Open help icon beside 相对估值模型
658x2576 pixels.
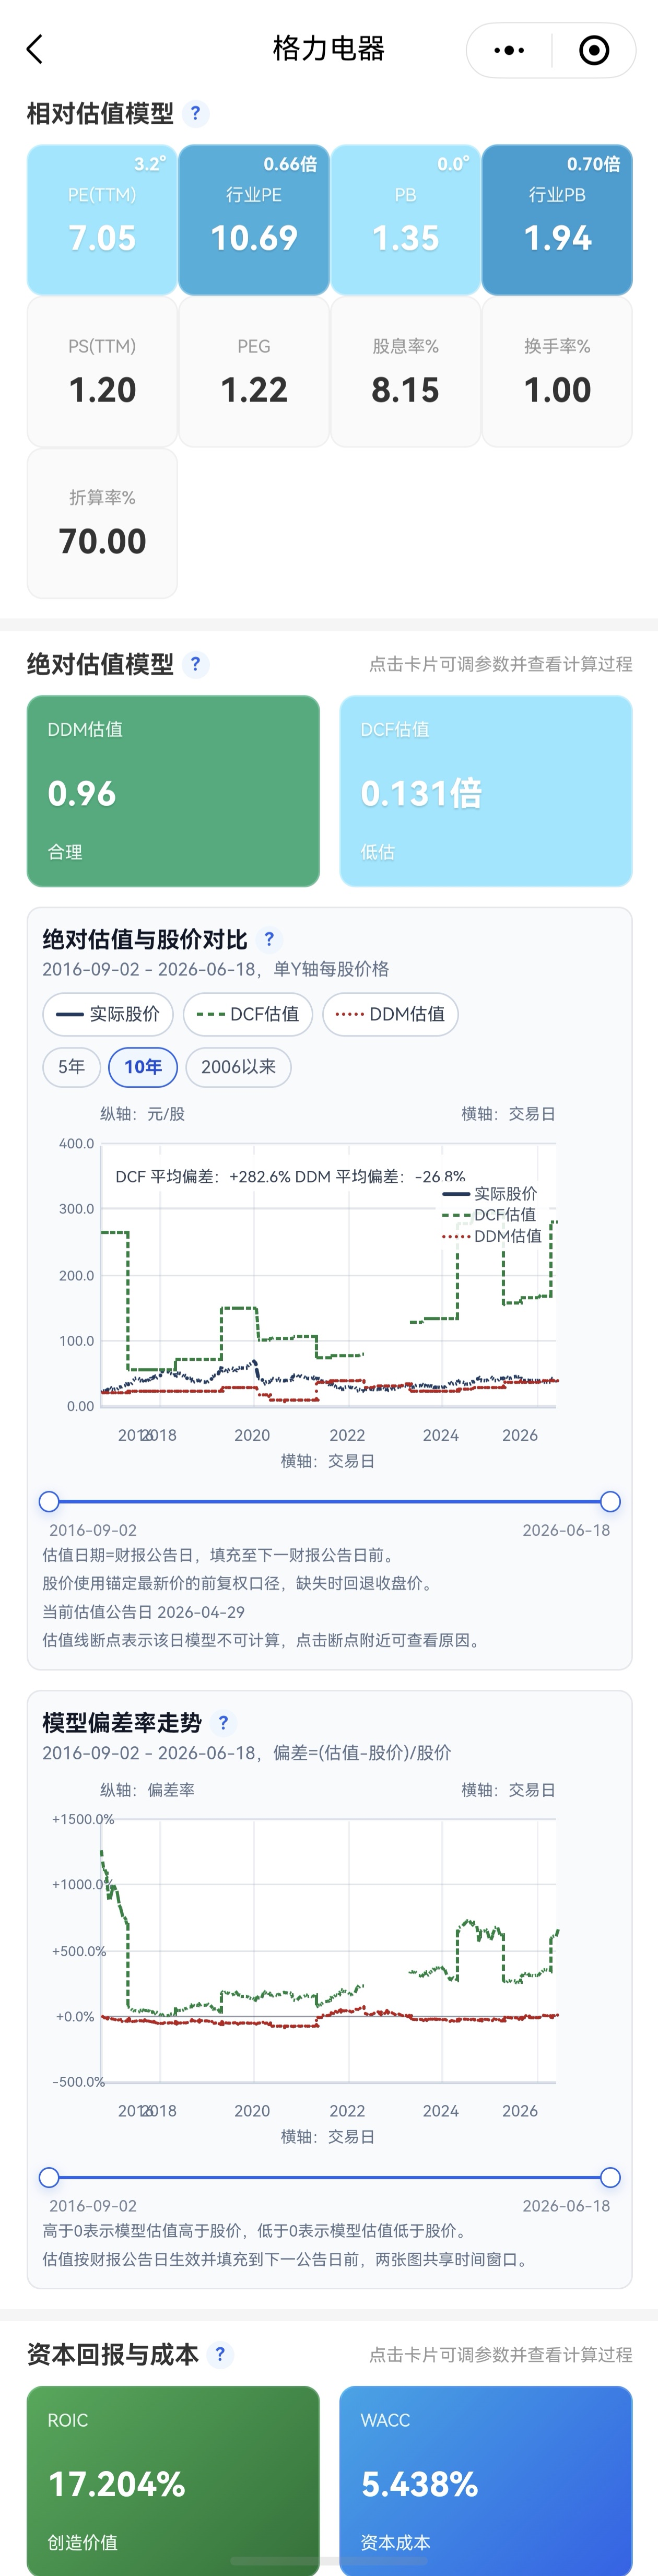pos(196,113)
